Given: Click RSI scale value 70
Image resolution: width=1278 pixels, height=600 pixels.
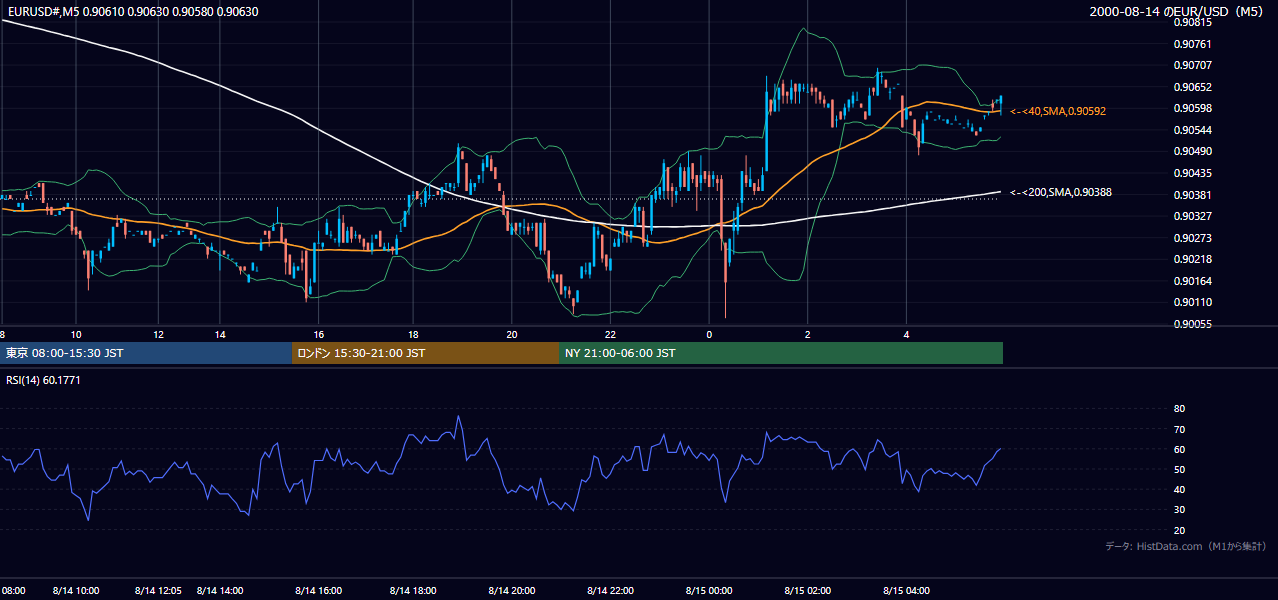Looking at the screenshot, I should 1179,429.
